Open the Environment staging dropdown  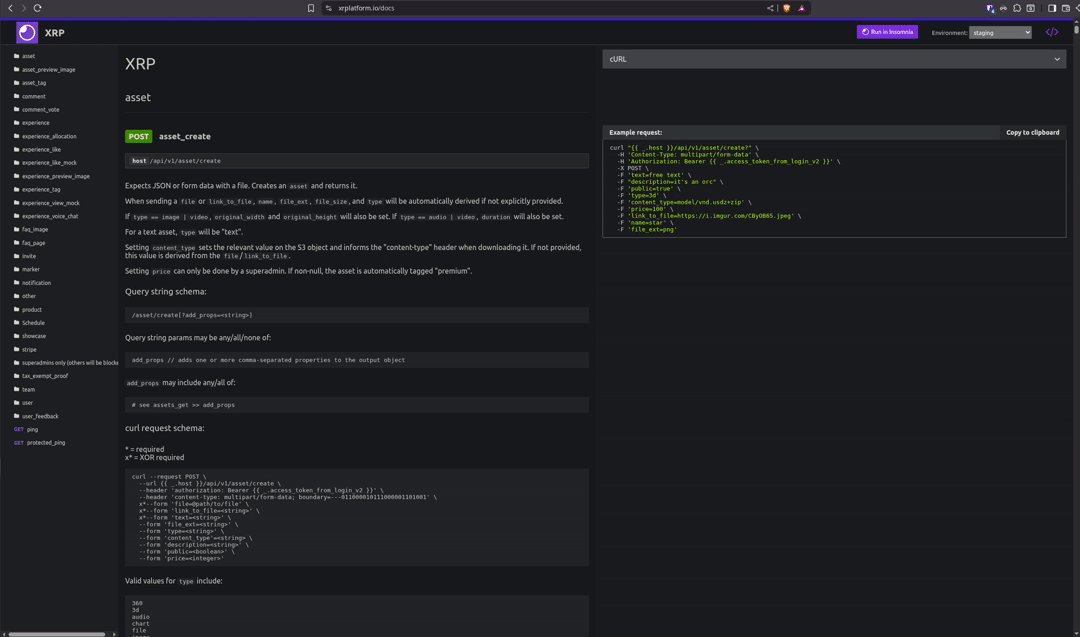(x=999, y=32)
